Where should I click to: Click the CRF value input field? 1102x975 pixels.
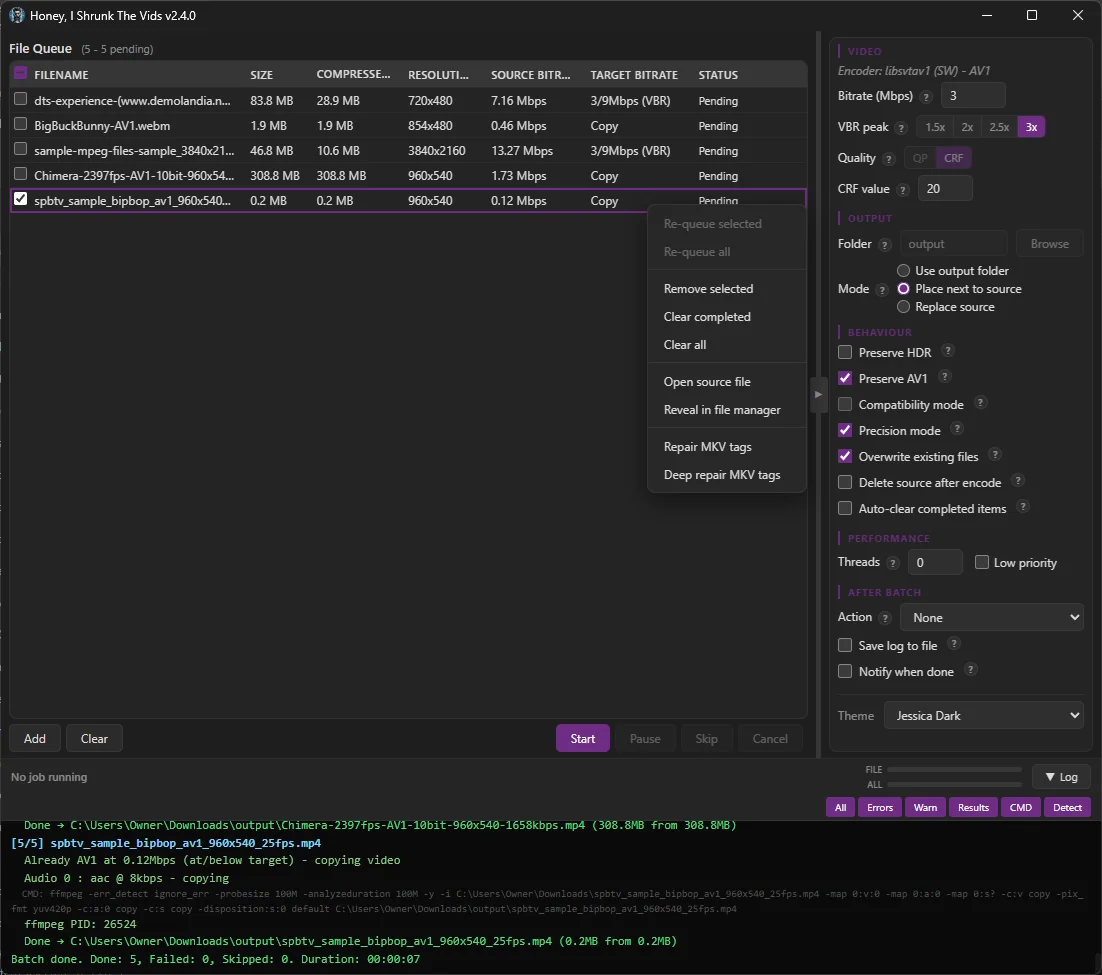coord(945,188)
